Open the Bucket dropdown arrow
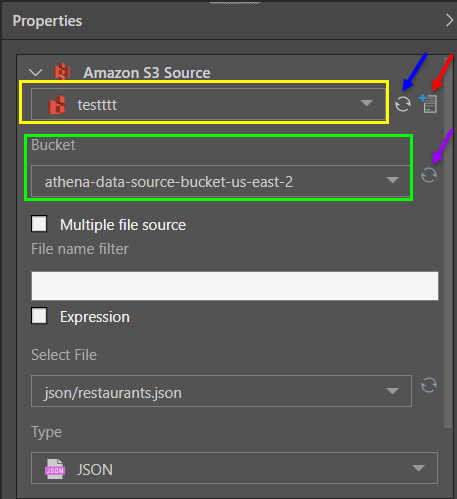The image size is (457, 499). click(392, 180)
